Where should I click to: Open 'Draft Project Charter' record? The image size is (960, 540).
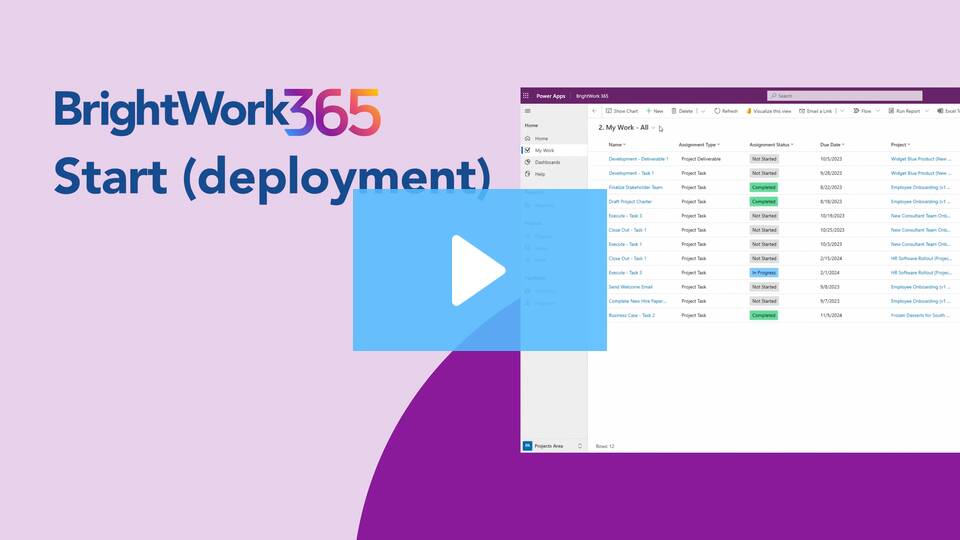coord(630,201)
